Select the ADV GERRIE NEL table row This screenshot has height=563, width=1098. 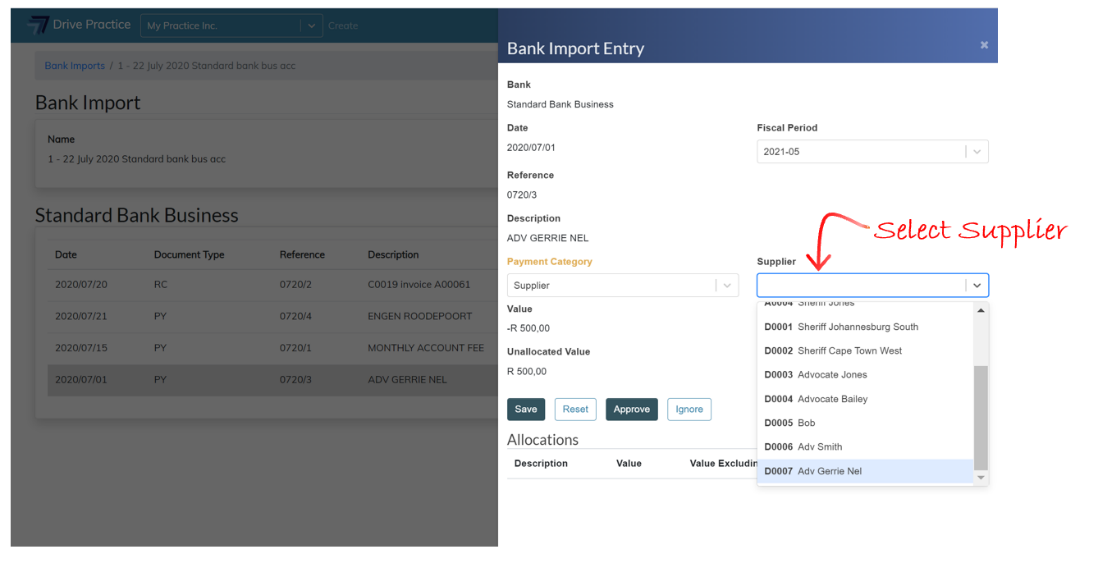pos(272,380)
